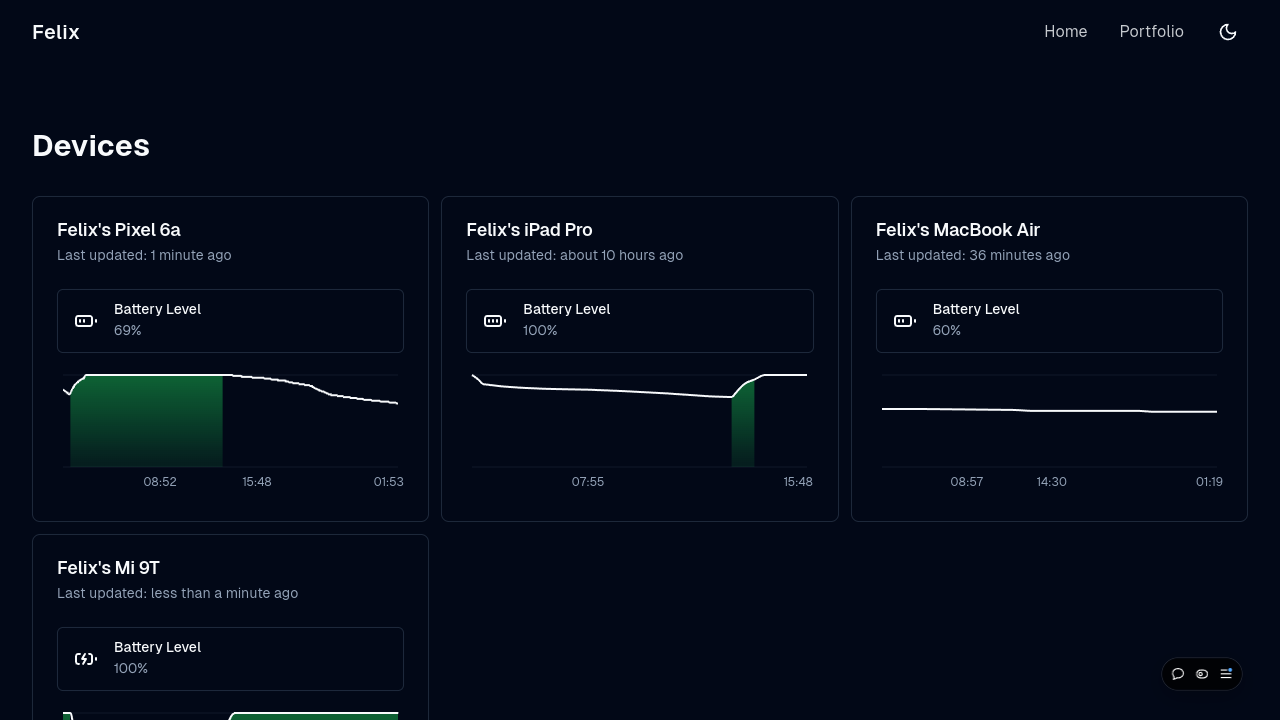Select the Felix's Mi 9T title
Viewport: 1280px width, 720px height.
click(x=108, y=568)
